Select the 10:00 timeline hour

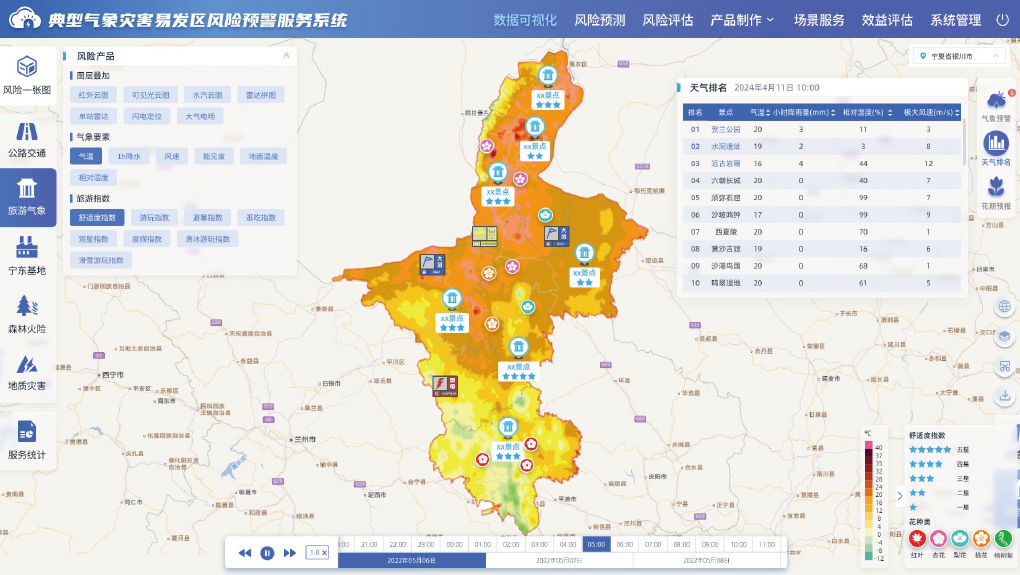coord(738,544)
